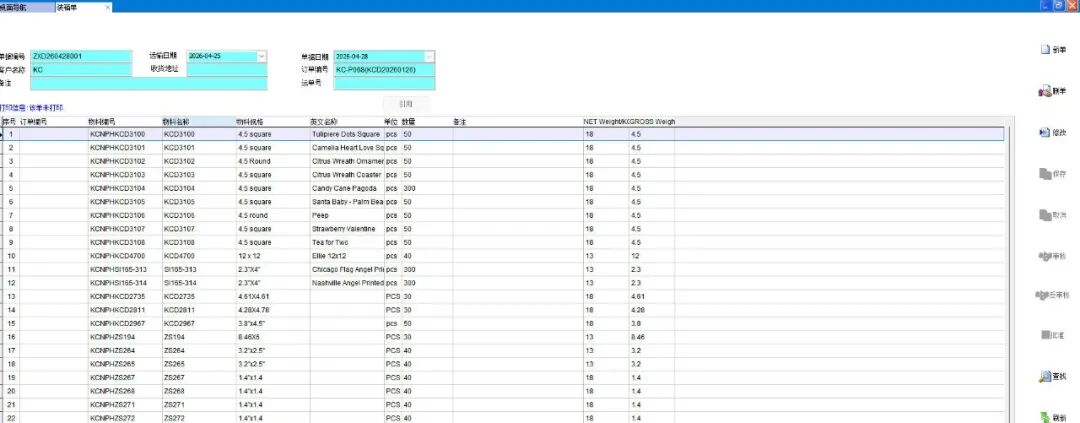Click the 物料编号 column header
The width and height of the screenshot is (1080, 423).
tap(124, 122)
